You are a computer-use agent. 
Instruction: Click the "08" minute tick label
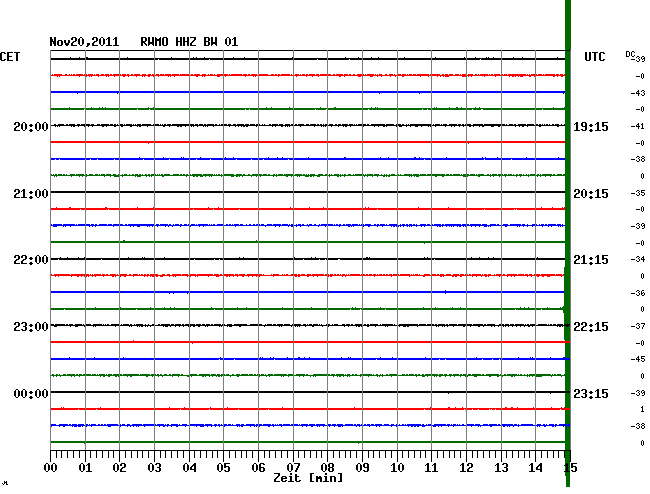[x=327, y=468]
